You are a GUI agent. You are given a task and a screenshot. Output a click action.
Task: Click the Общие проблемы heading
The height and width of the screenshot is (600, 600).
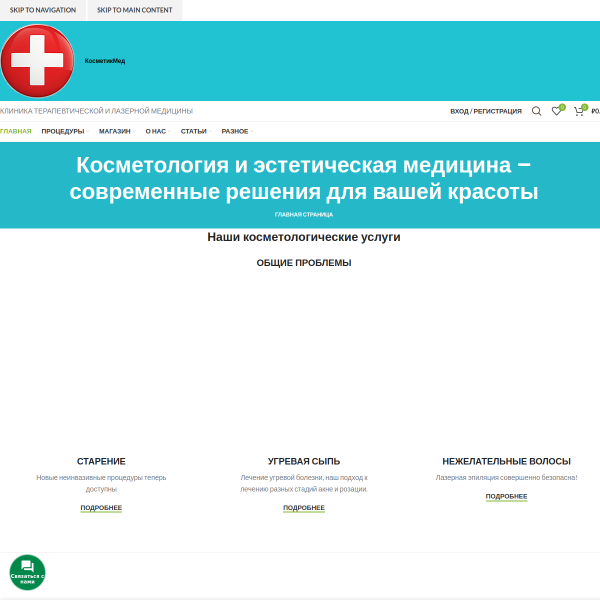(x=304, y=263)
